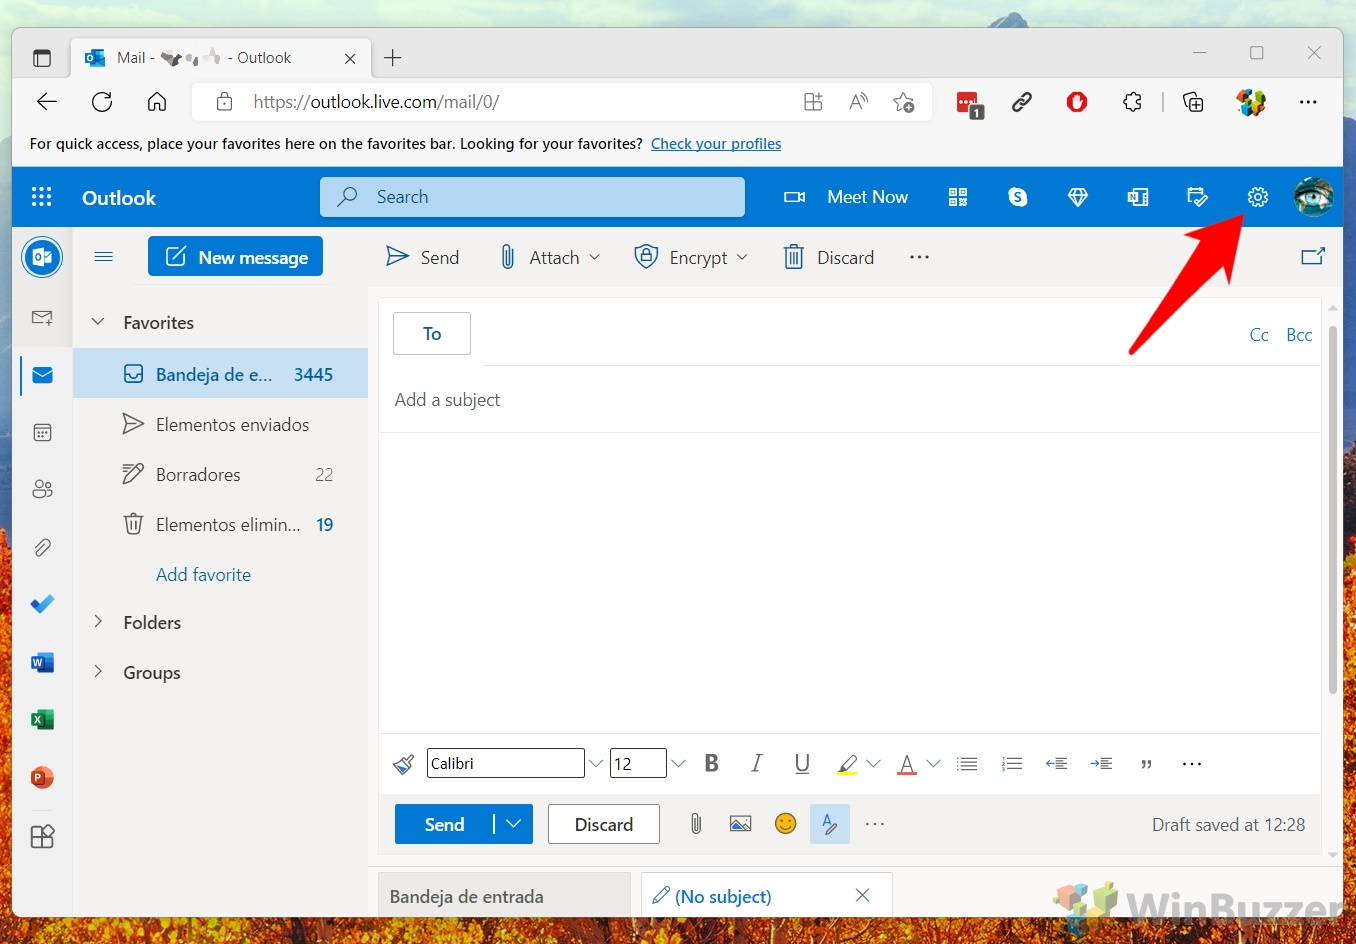Open the To Do checkmark app
This screenshot has height=944, width=1356.
42,604
